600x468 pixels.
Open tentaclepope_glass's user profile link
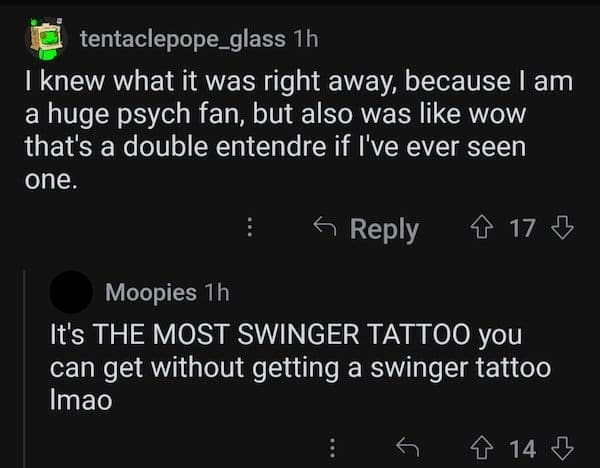pos(182,38)
